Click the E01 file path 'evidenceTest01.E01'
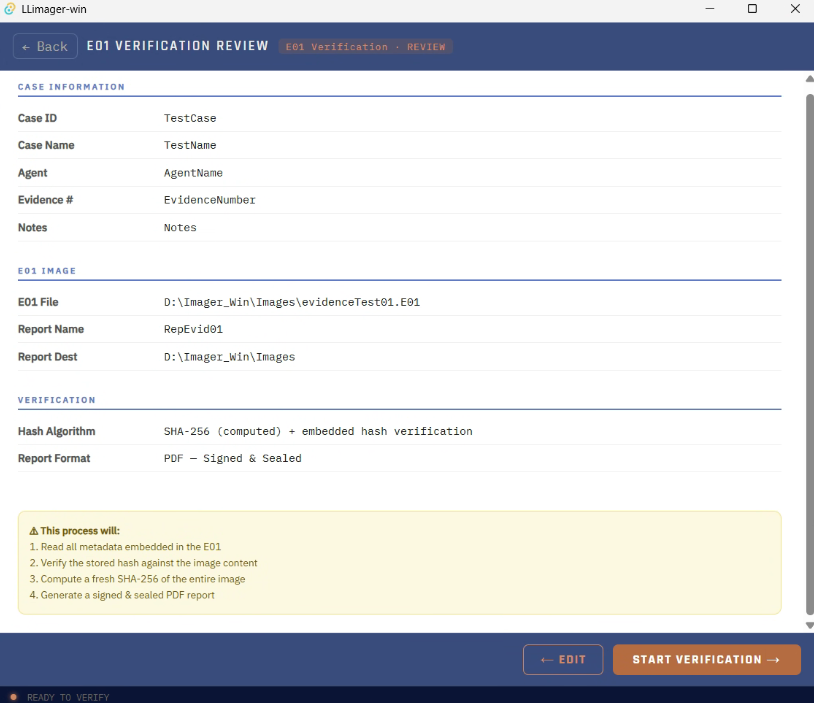This screenshot has height=703, width=814. tap(292, 302)
